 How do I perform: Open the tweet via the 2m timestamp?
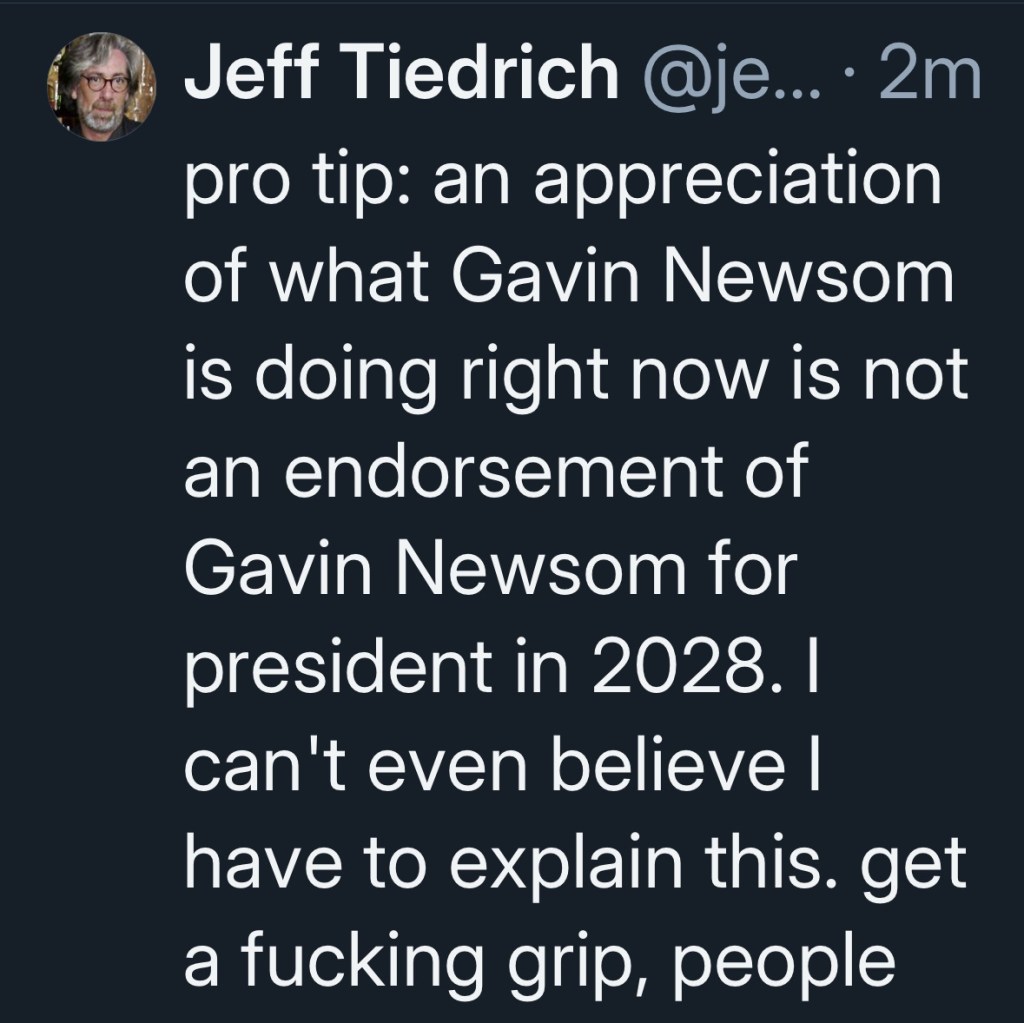(x=928, y=77)
